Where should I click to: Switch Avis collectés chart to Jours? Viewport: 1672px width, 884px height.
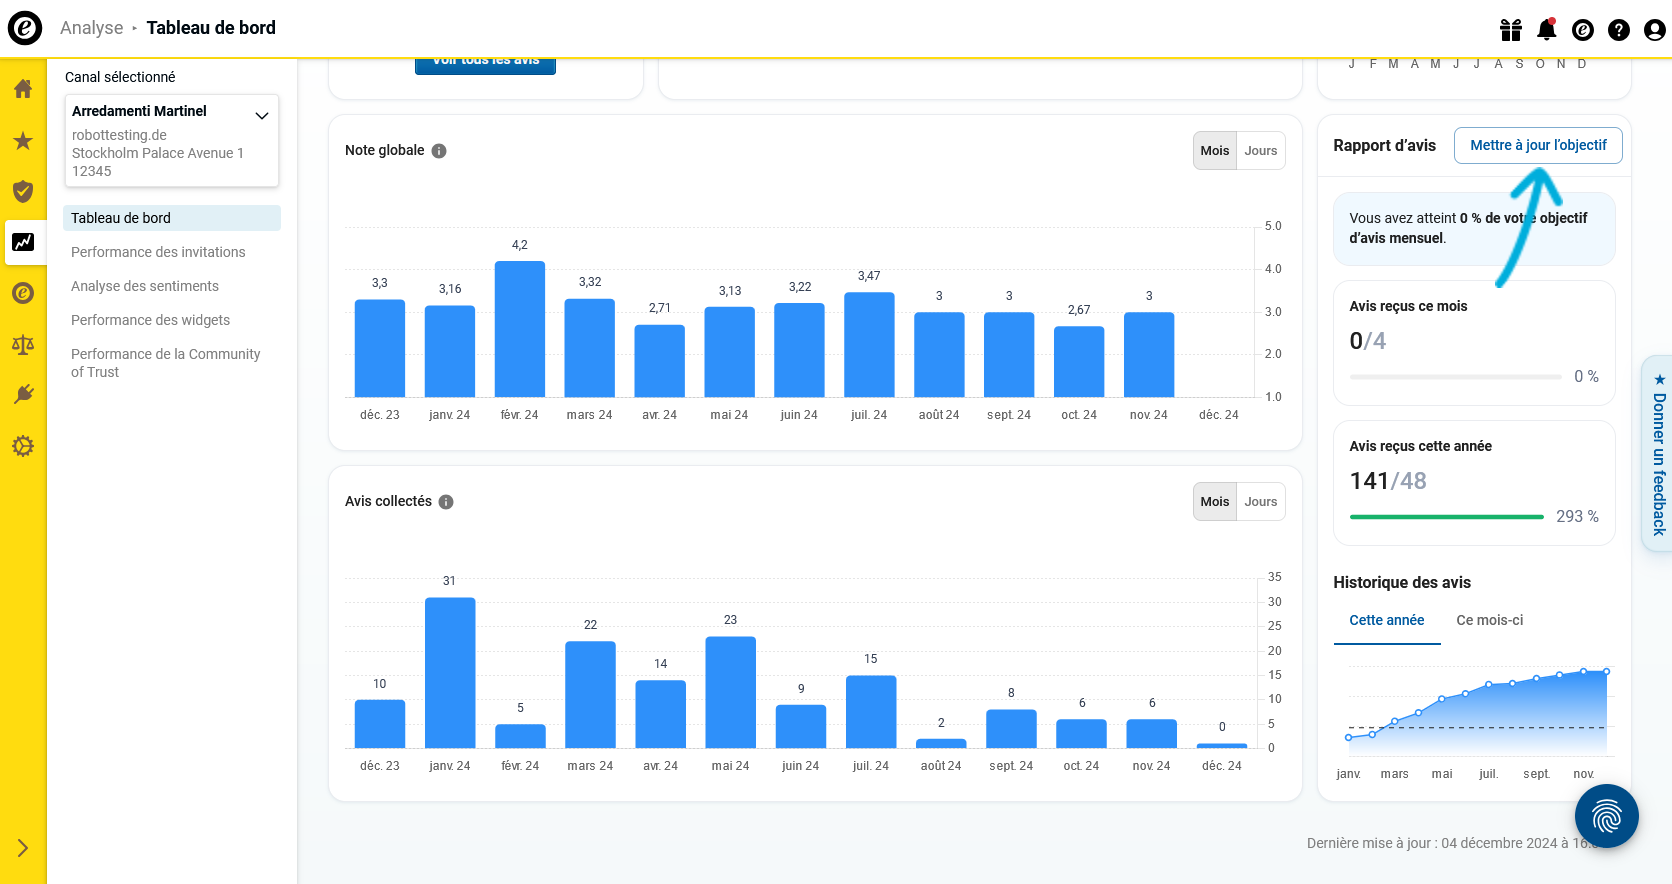point(1261,502)
